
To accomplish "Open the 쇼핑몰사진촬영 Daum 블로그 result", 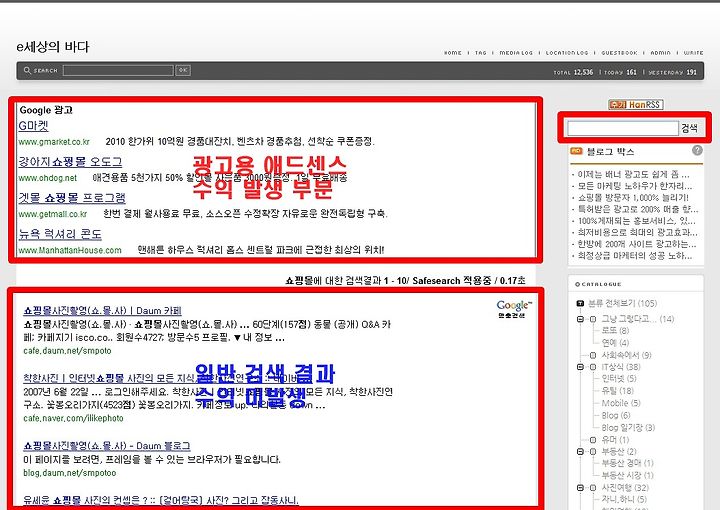I will click(x=107, y=446).
